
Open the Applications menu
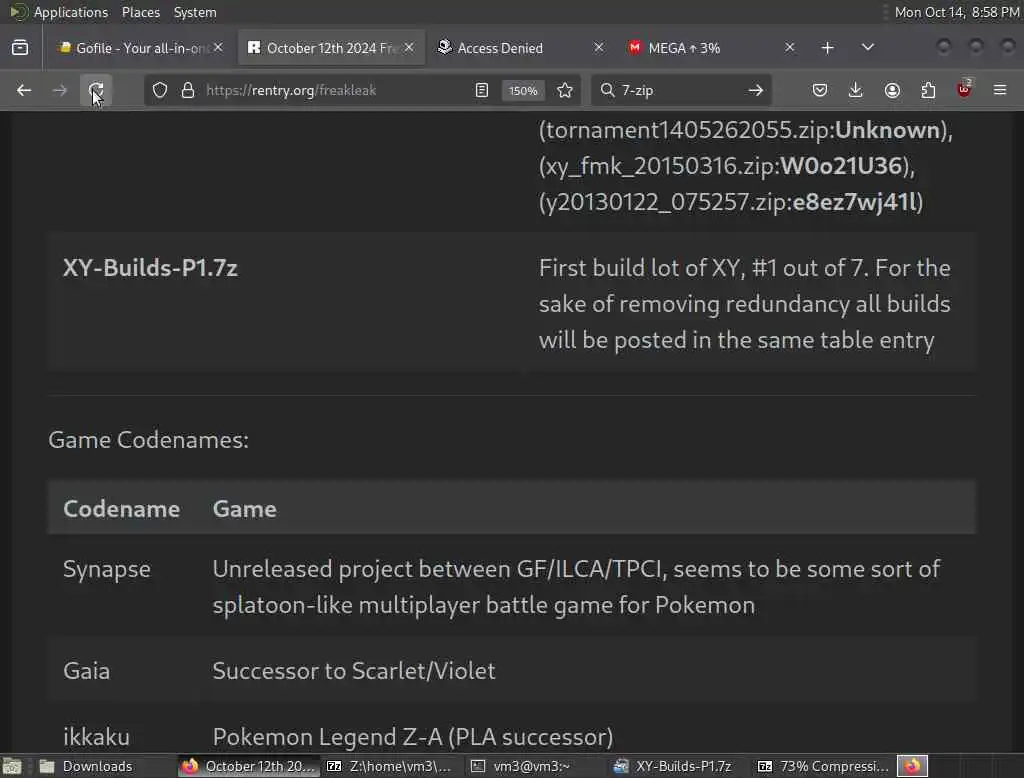pyautogui.click(x=71, y=12)
